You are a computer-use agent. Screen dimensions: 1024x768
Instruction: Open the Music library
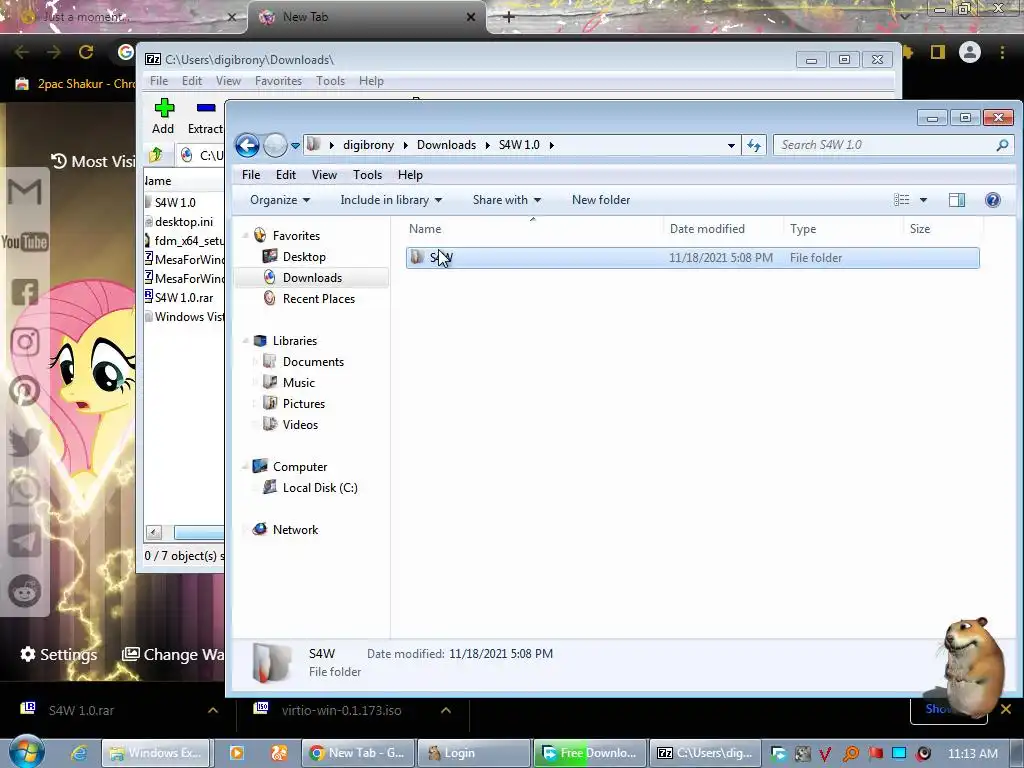click(x=298, y=383)
